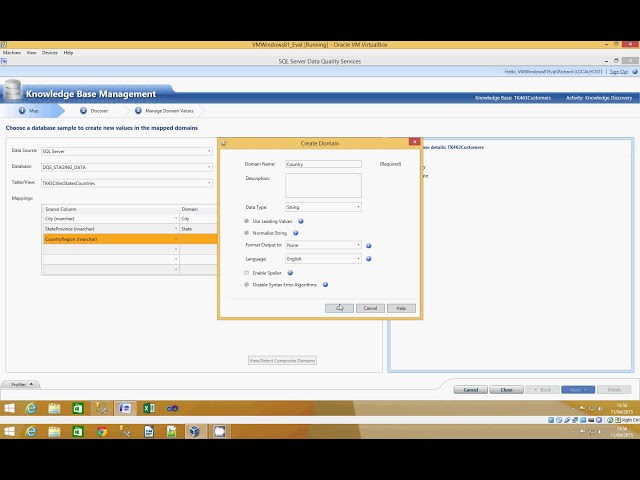Screen dimensions: 640x480
Task: Enable the Enable Speller checkbox
Action: pos(247,273)
